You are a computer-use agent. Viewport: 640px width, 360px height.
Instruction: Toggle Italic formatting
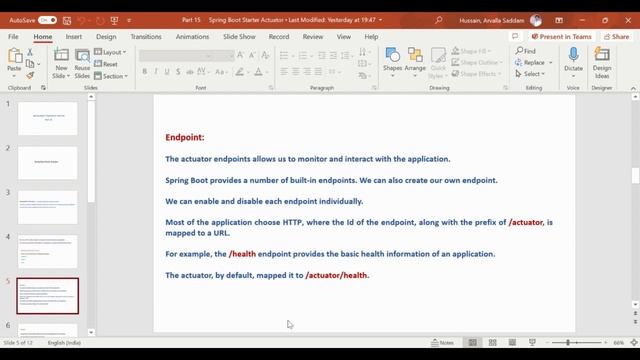[156, 72]
